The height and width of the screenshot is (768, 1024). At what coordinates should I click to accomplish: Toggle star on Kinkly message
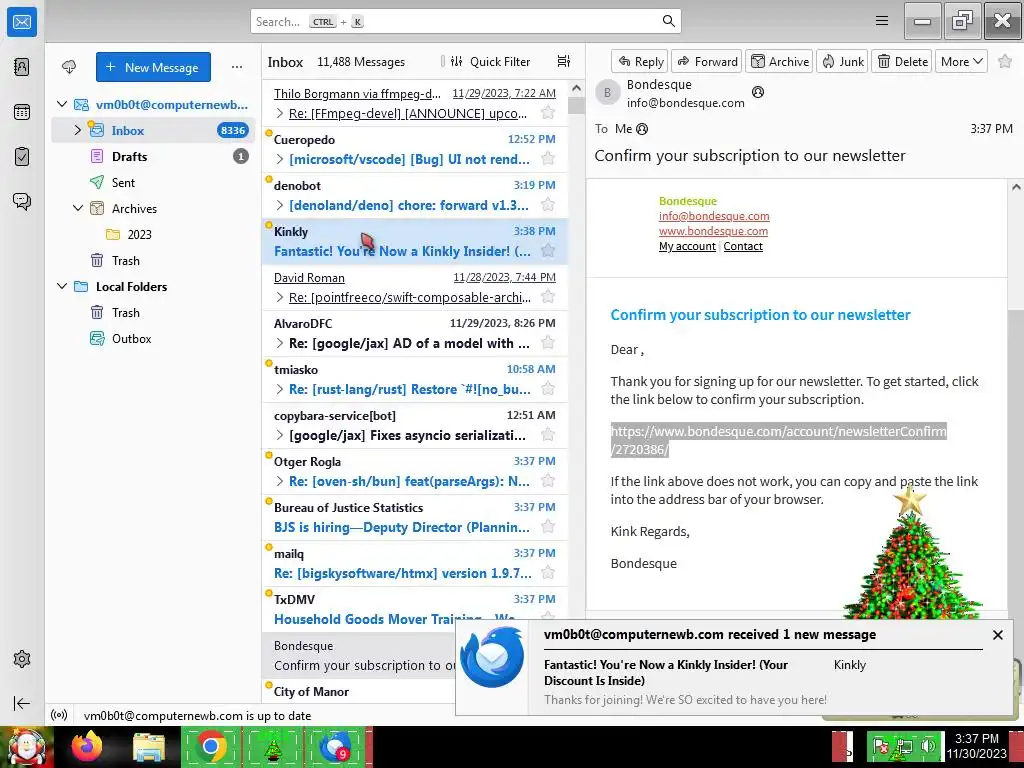[548, 251]
